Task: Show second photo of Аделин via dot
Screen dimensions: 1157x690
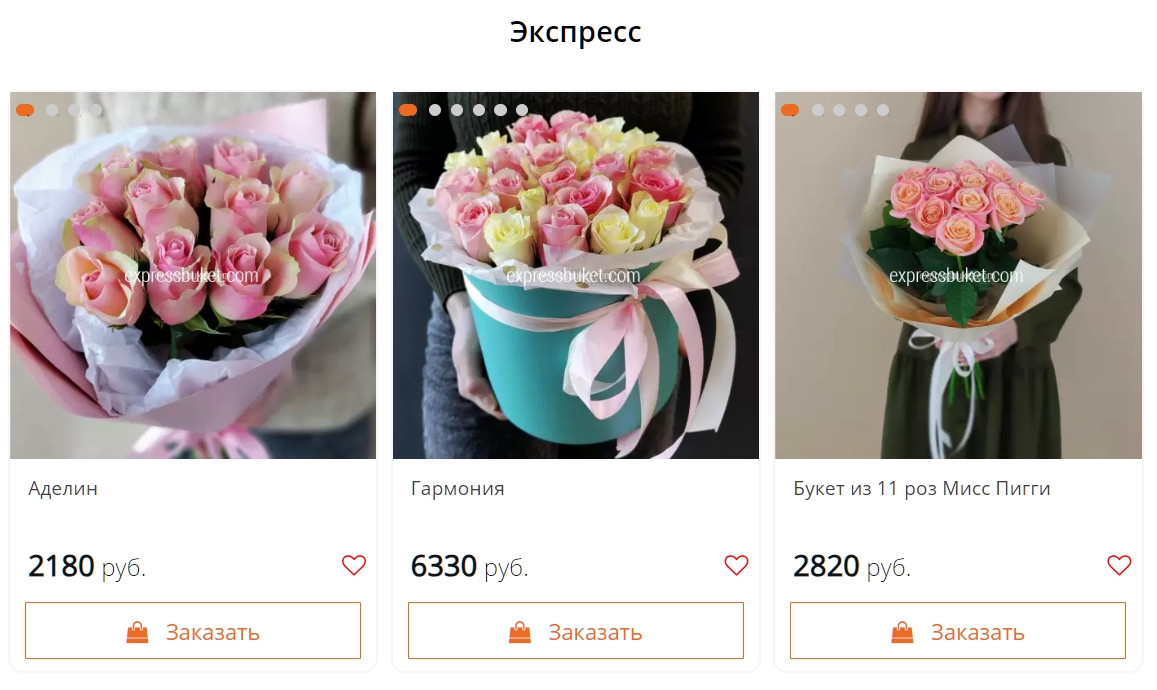Action: coord(52,110)
